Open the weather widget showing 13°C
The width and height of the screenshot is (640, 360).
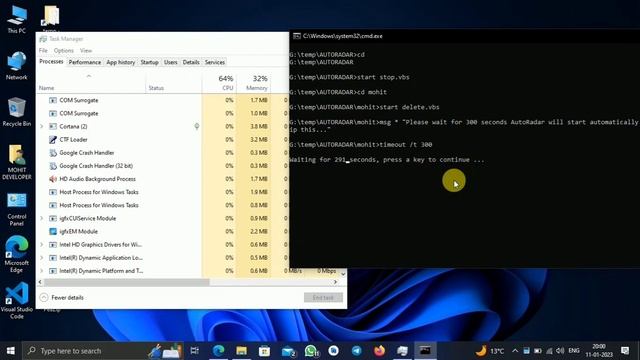490,351
